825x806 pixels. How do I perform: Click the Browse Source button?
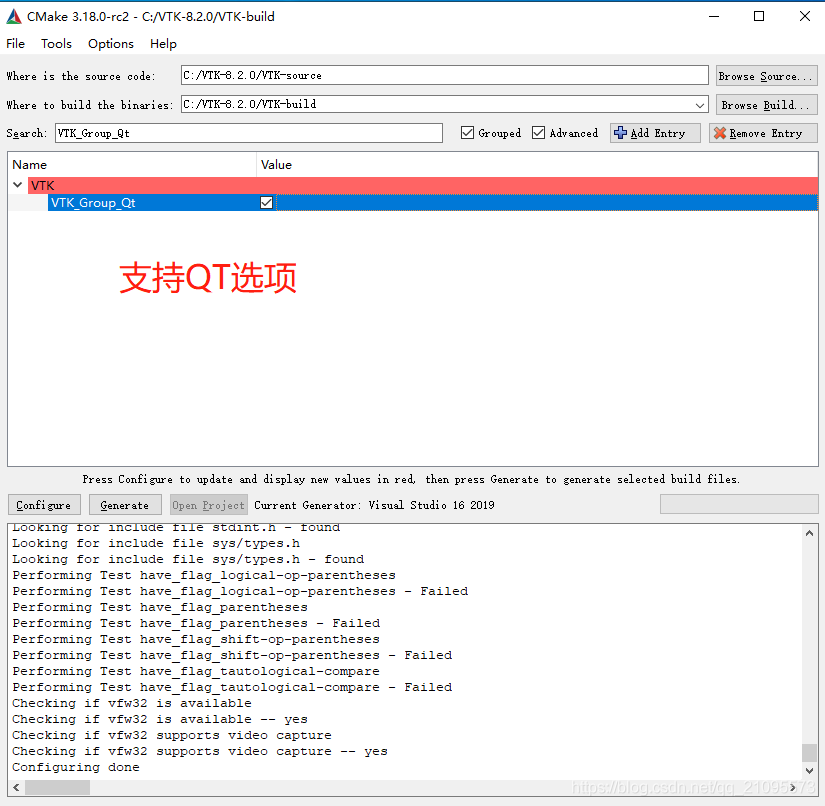767,76
